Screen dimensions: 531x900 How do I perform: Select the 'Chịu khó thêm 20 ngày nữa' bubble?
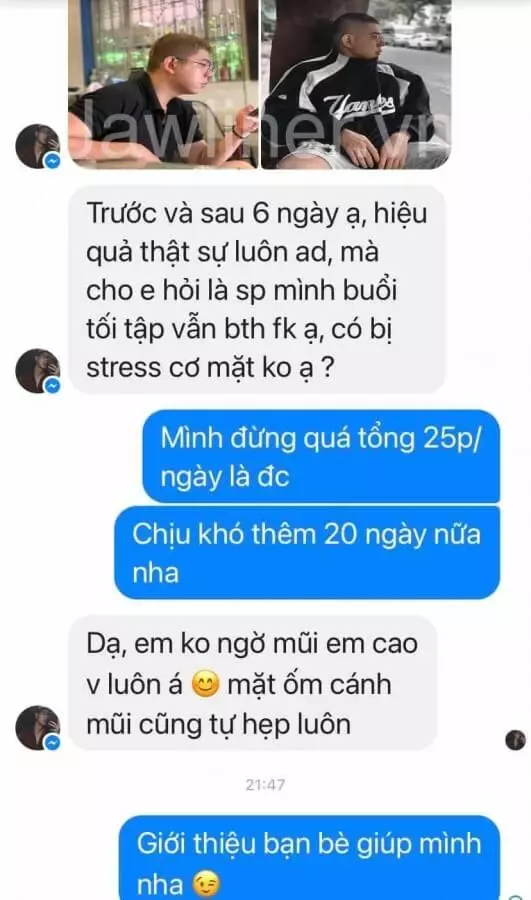click(x=307, y=552)
